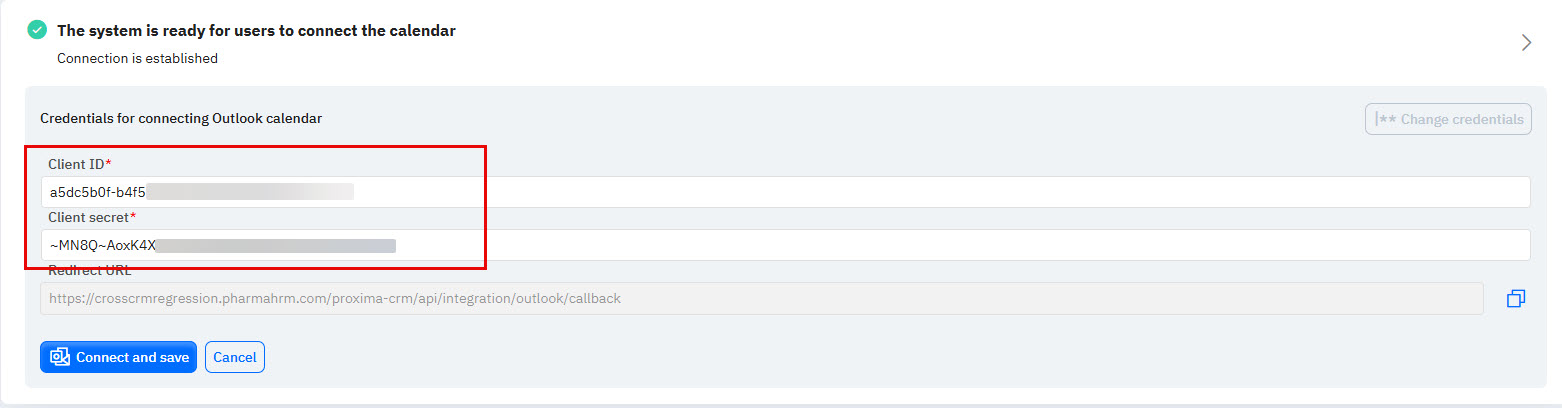Click the Redirect URL read-only field
This screenshot has height=408, width=1562.
[x=760, y=298]
